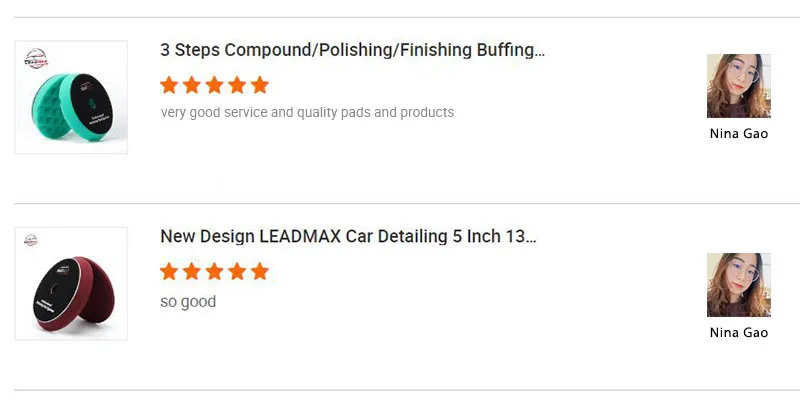Screen dimensions: 800x400
Task: View Nina Gao's avatar on the green pad review
Action: pos(738,86)
